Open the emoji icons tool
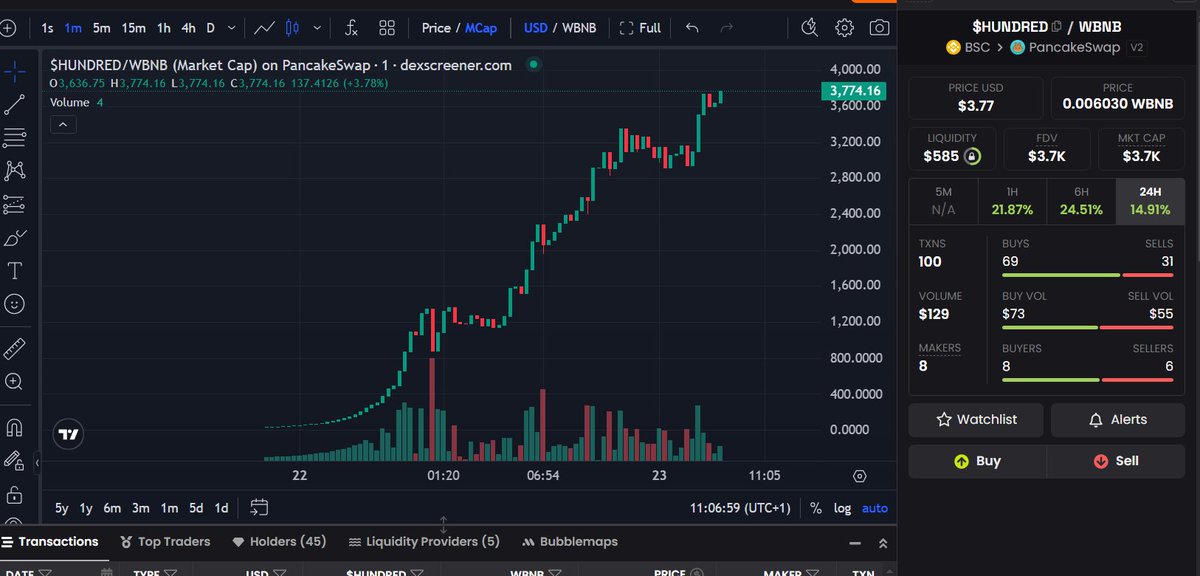The image size is (1200, 576). (15, 303)
